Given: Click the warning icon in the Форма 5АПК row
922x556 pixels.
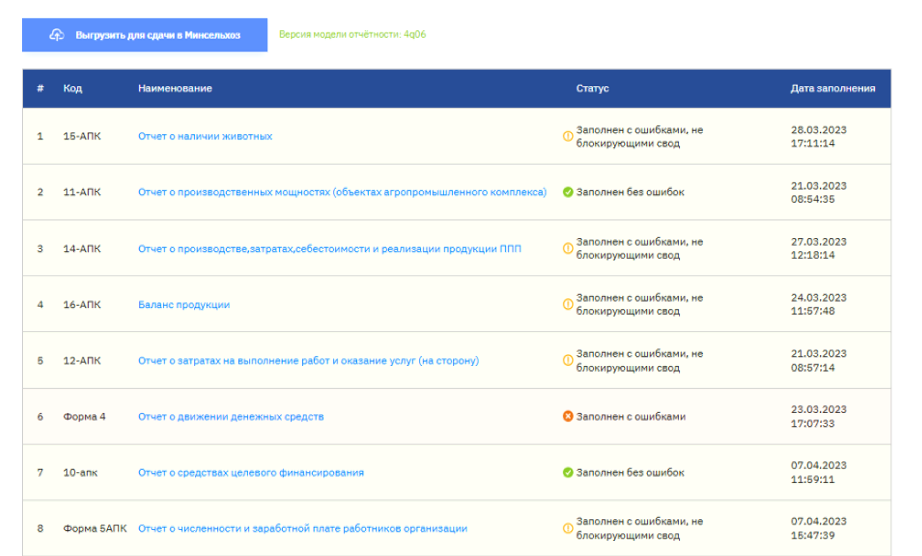Looking at the screenshot, I should (x=568, y=528).
